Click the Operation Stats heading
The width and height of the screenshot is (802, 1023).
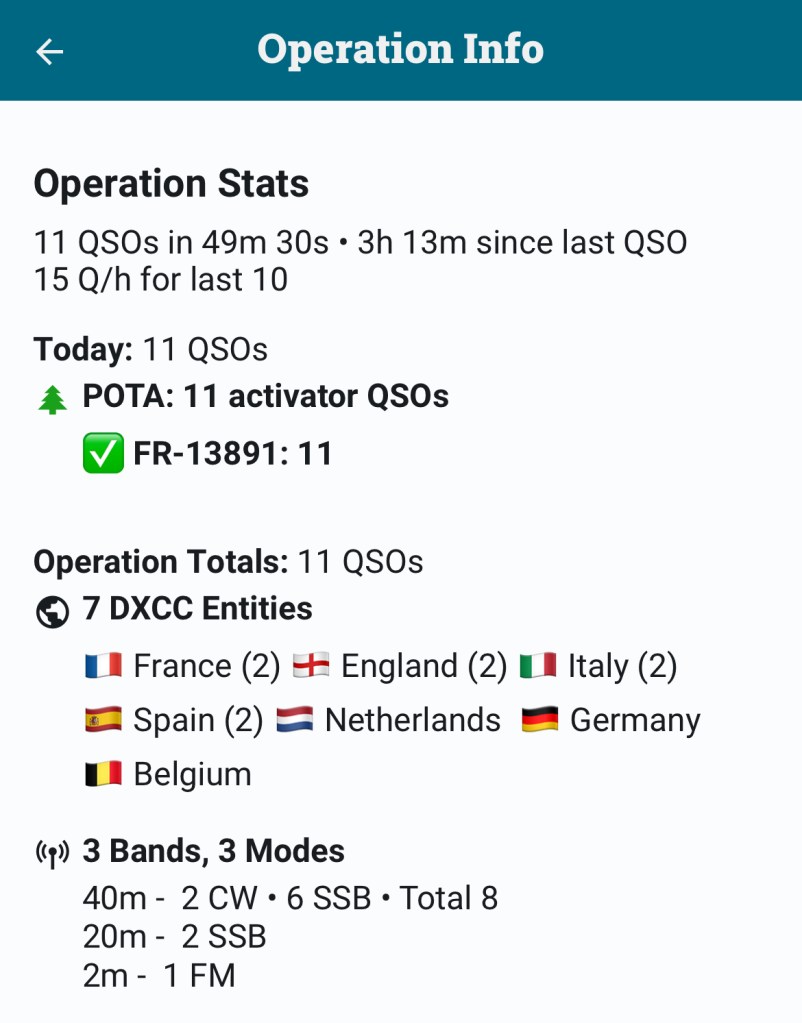171,184
